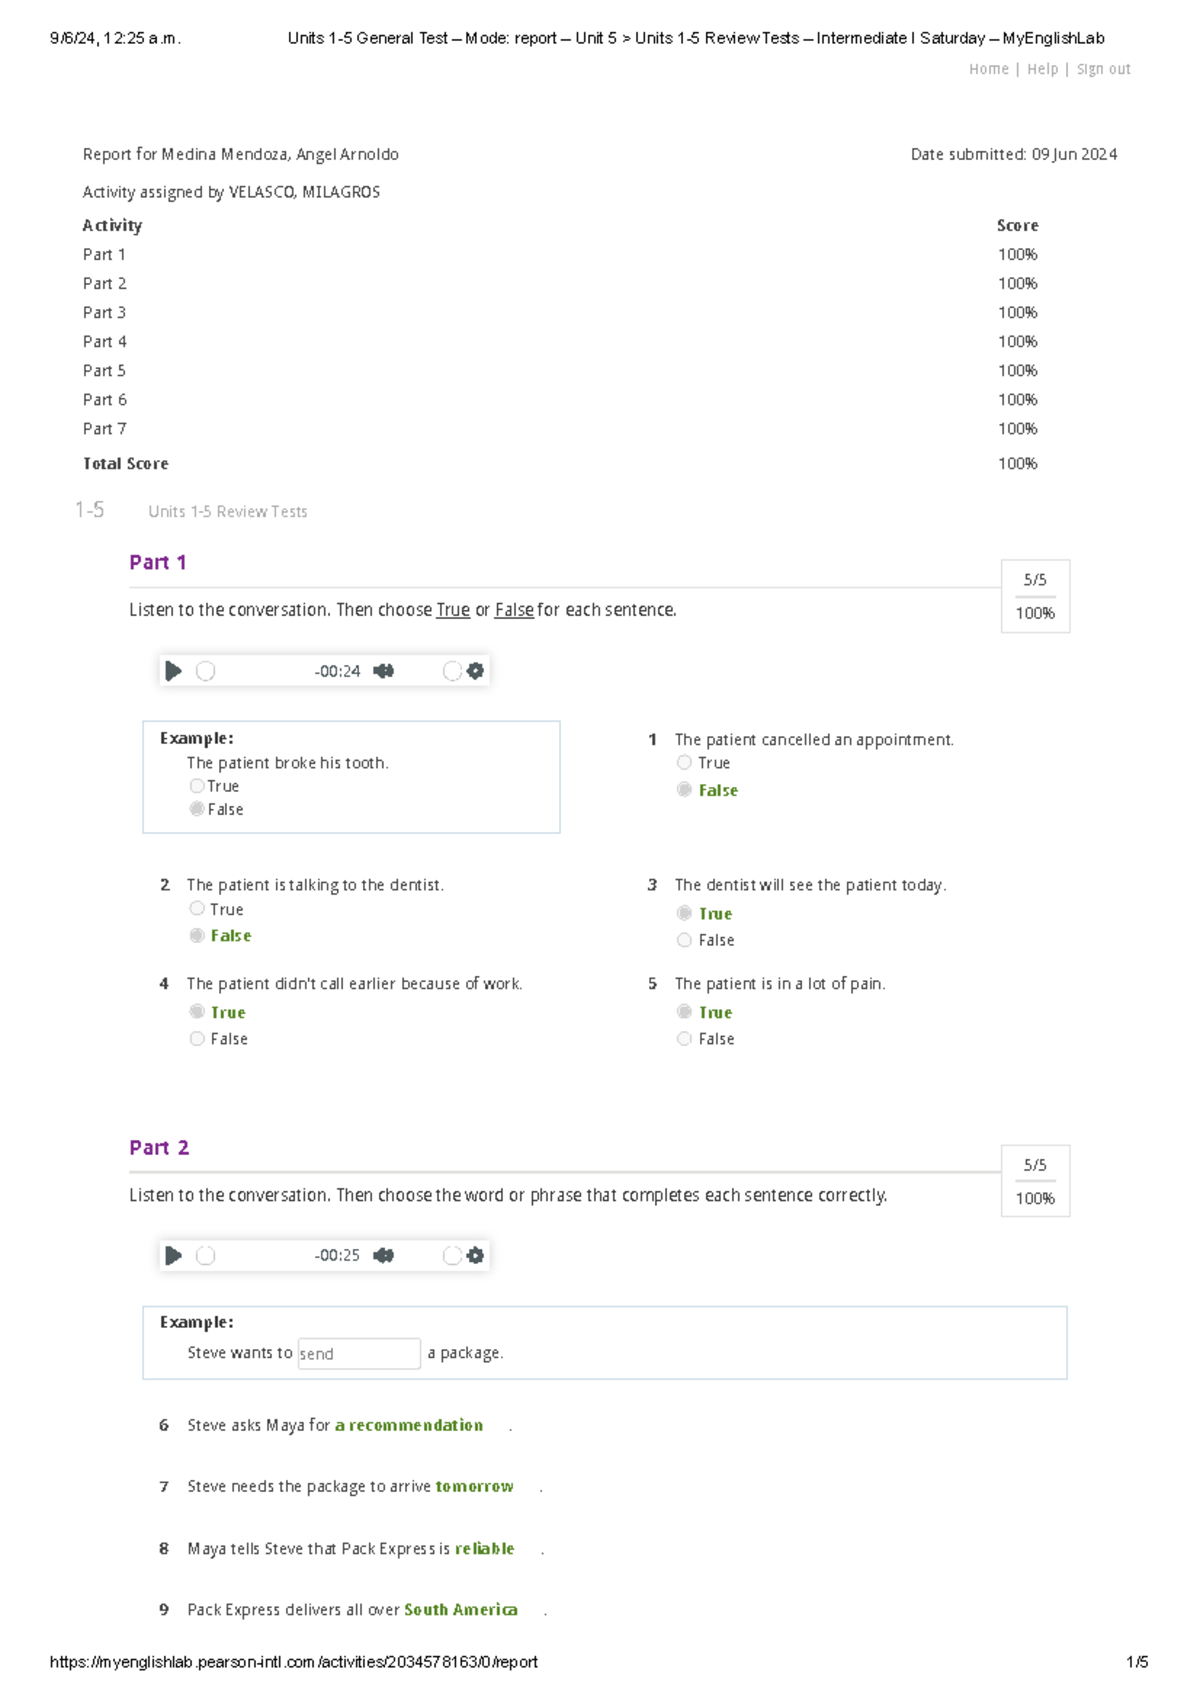Play the Part 2 conversation audio
Viewport: 1200px width, 1698px height.
(x=172, y=1255)
